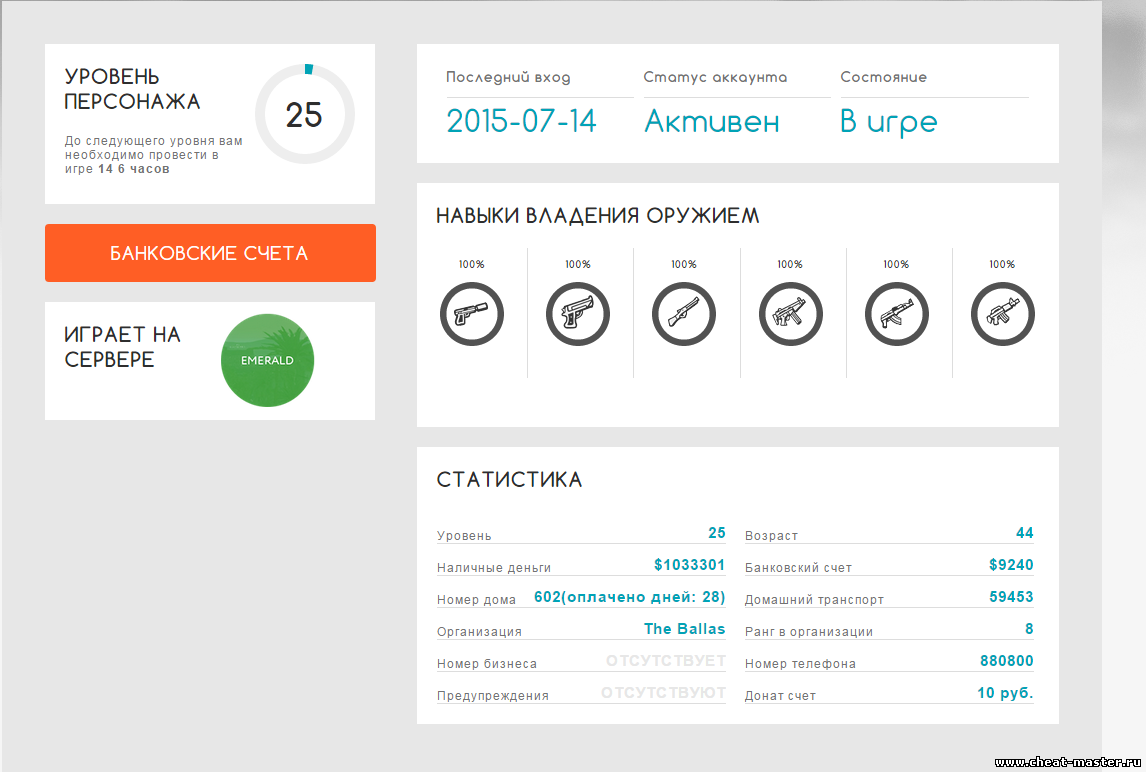Select the Desert Eagle skill icon

point(578,315)
